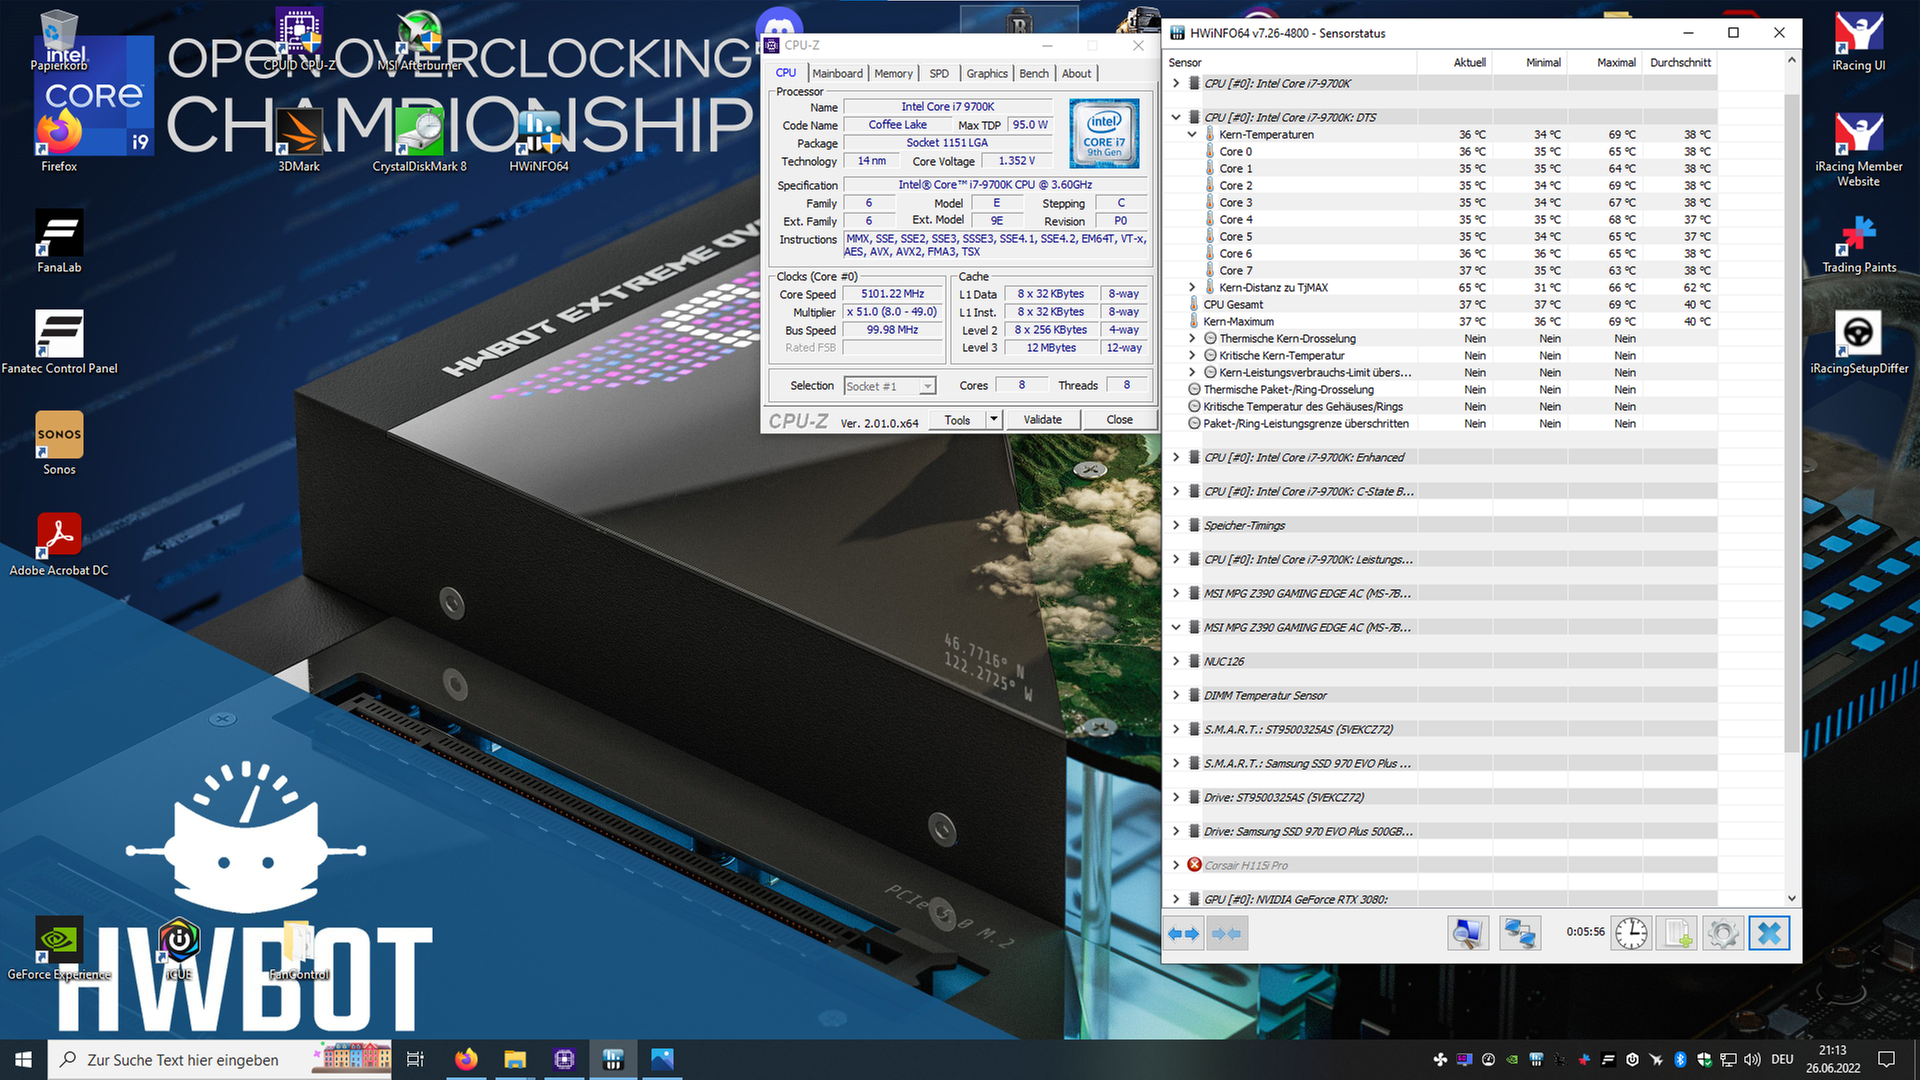The height and width of the screenshot is (1080, 1920).
Task: Open File Explorer in the taskbar
Action: coord(515,1059)
